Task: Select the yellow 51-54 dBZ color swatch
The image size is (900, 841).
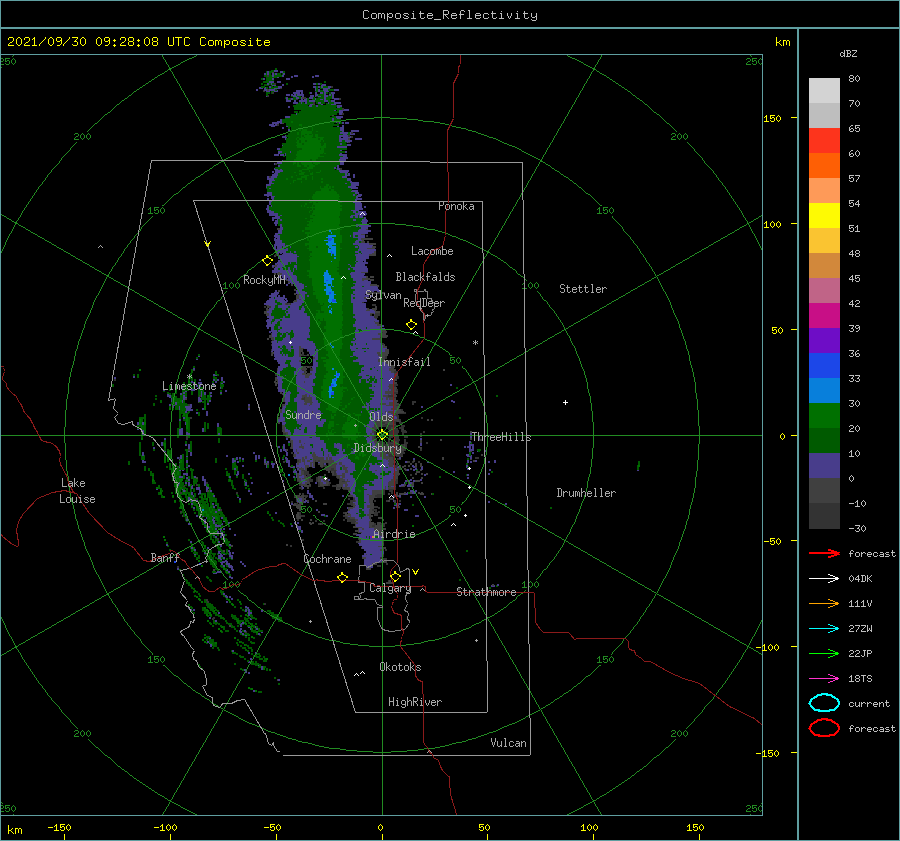Action: [x=824, y=215]
